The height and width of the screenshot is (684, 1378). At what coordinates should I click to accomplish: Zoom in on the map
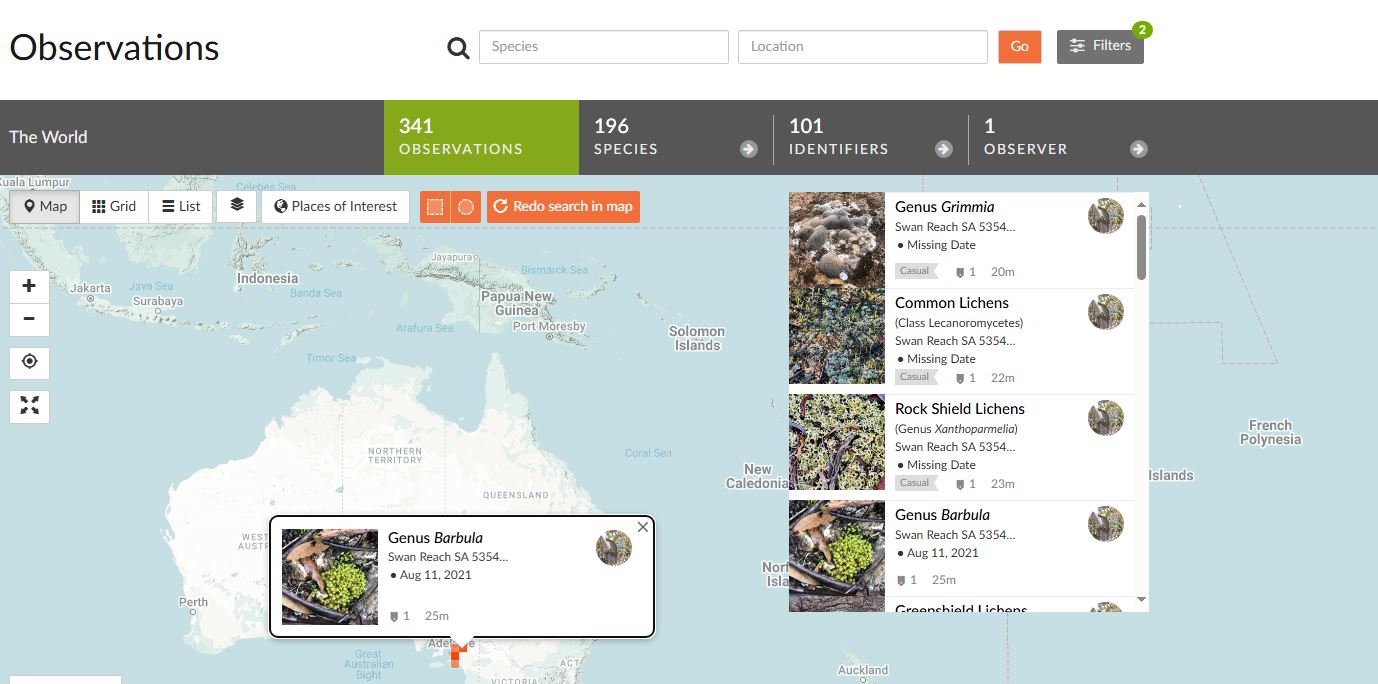[x=29, y=287]
